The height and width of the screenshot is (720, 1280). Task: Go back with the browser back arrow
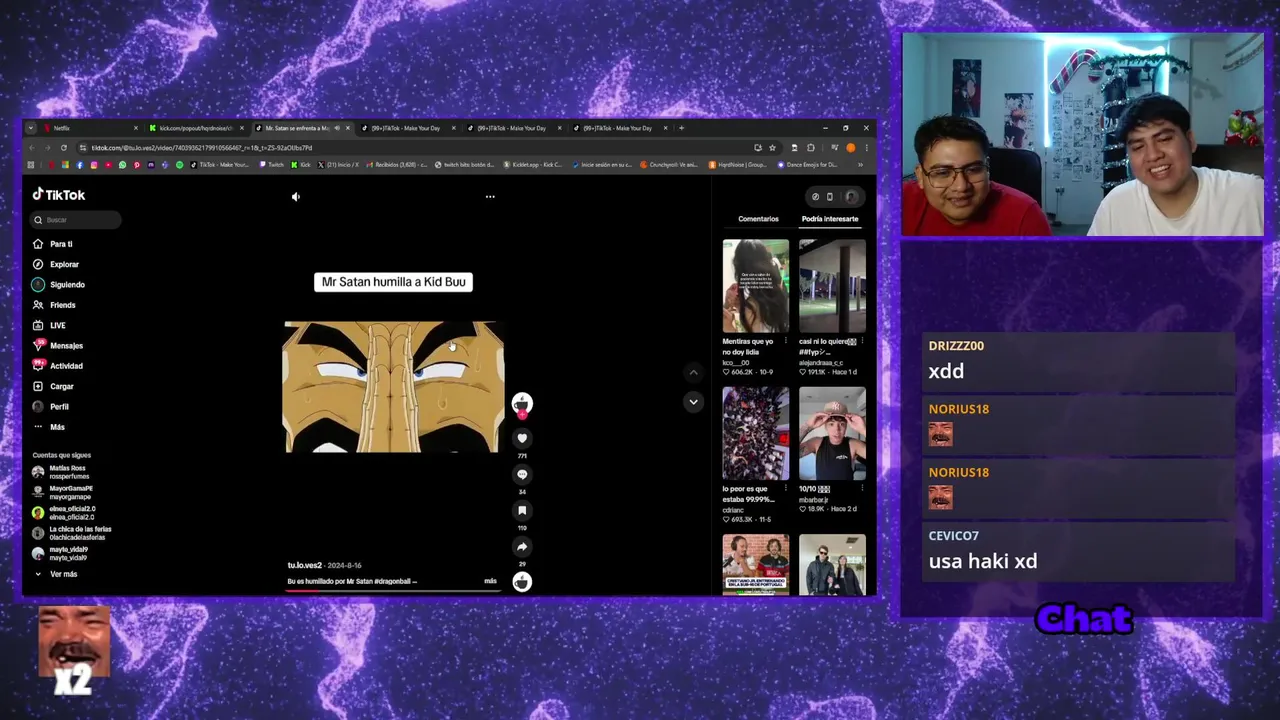(x=32, y=148)
